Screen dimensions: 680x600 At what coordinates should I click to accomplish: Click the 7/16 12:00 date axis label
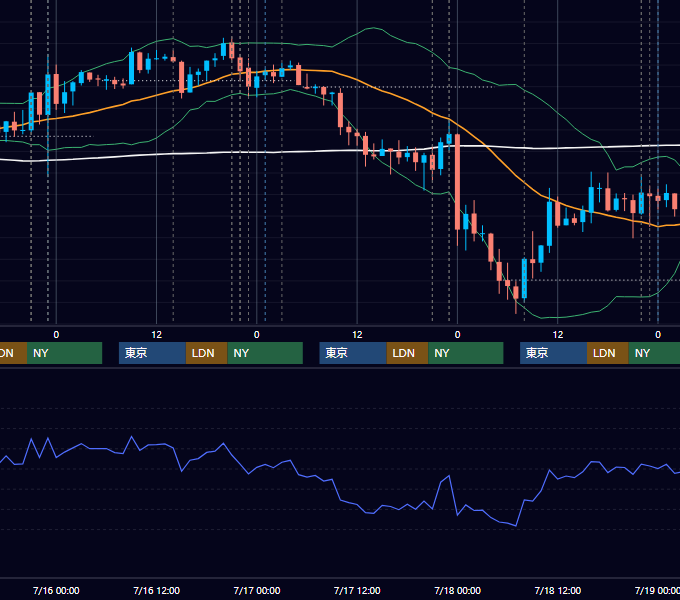coord(157,590)
